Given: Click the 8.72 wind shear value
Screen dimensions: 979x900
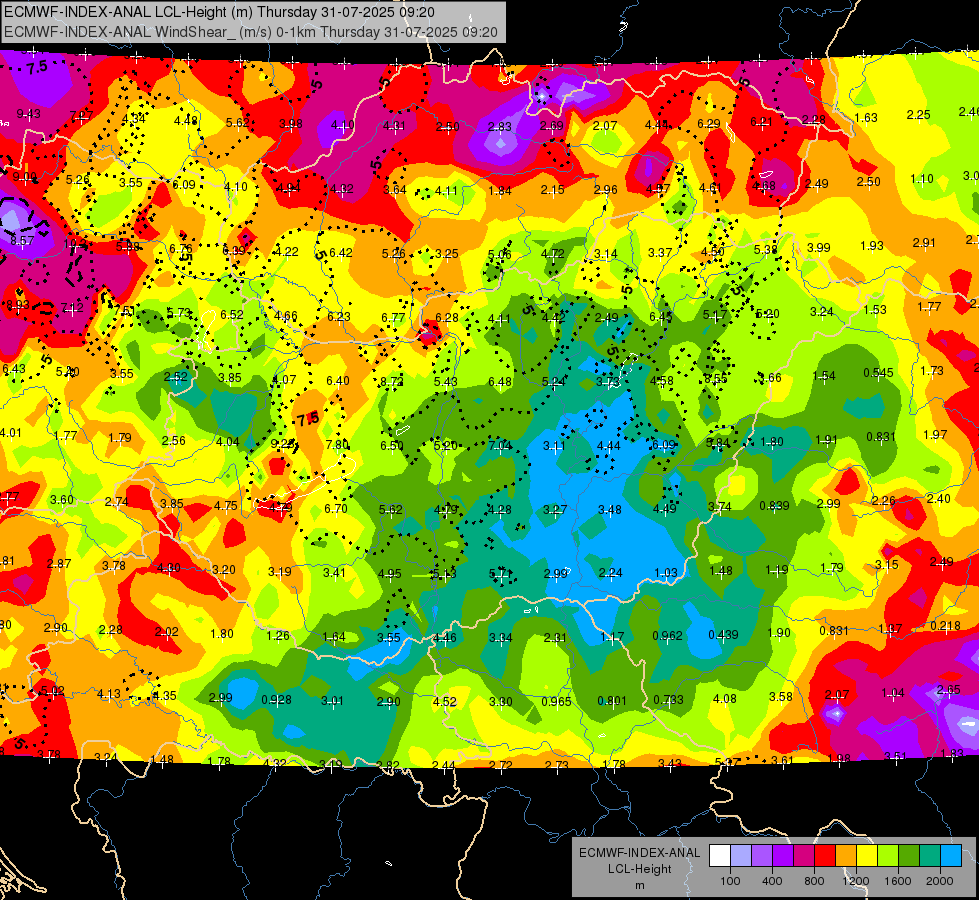Looking at the screenshot, I should [x=392, y=381].
